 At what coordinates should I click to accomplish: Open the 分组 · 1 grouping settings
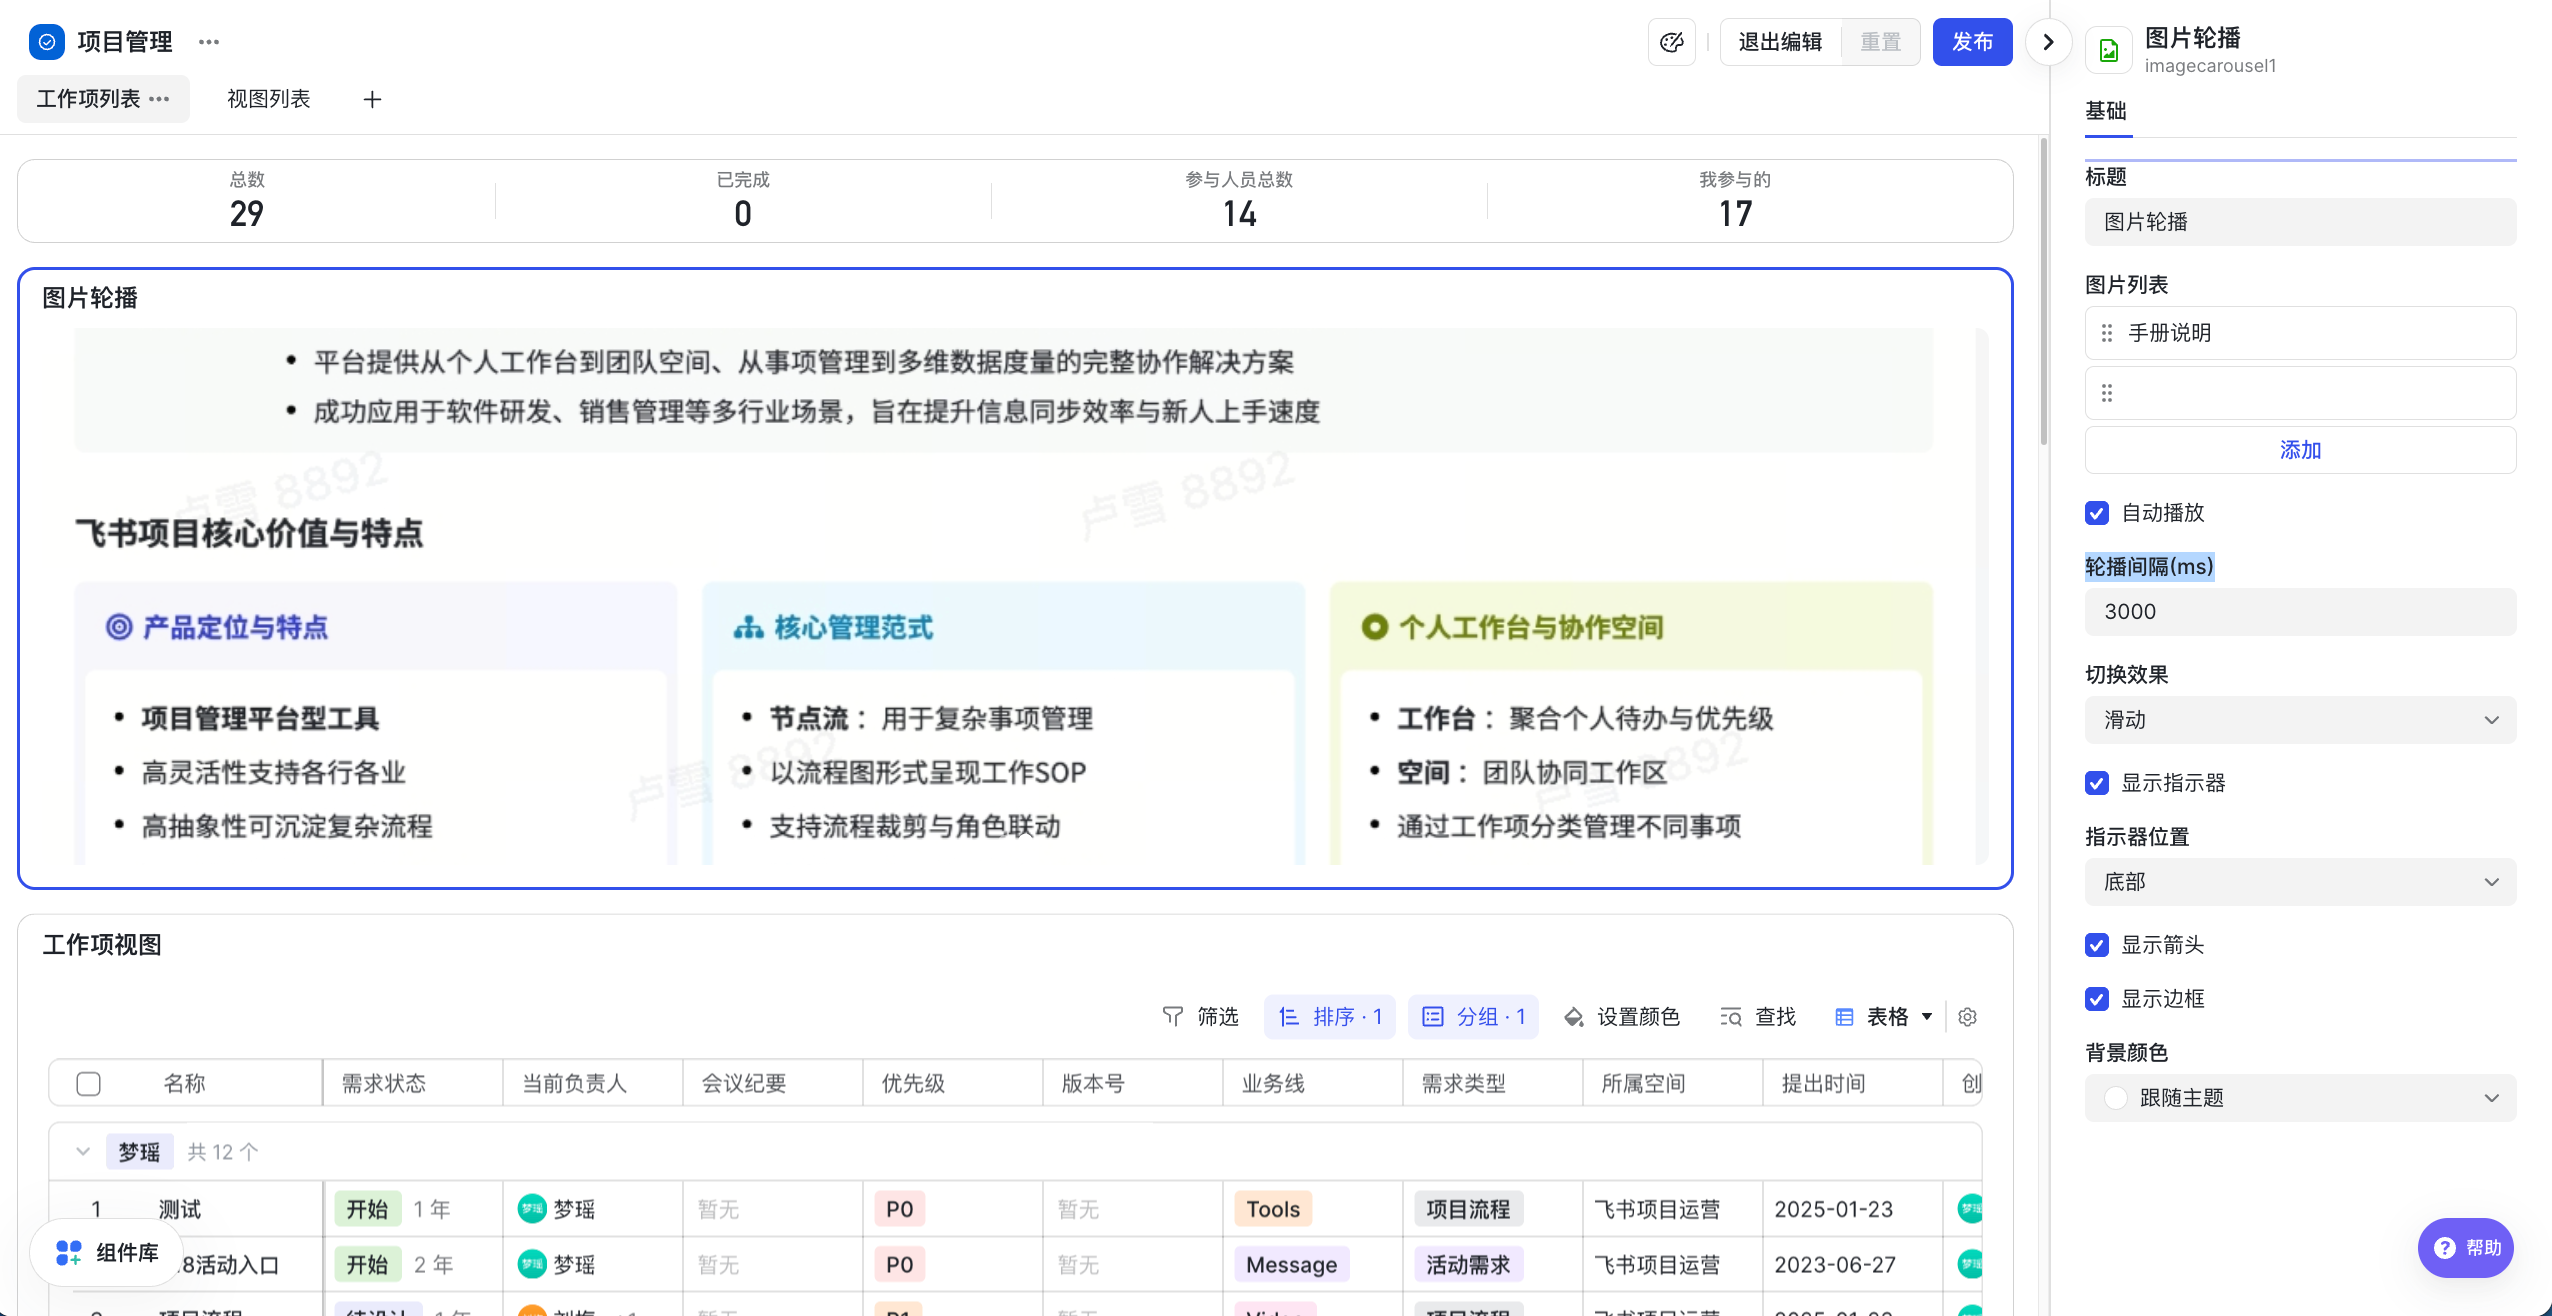click(1473, 1017)
